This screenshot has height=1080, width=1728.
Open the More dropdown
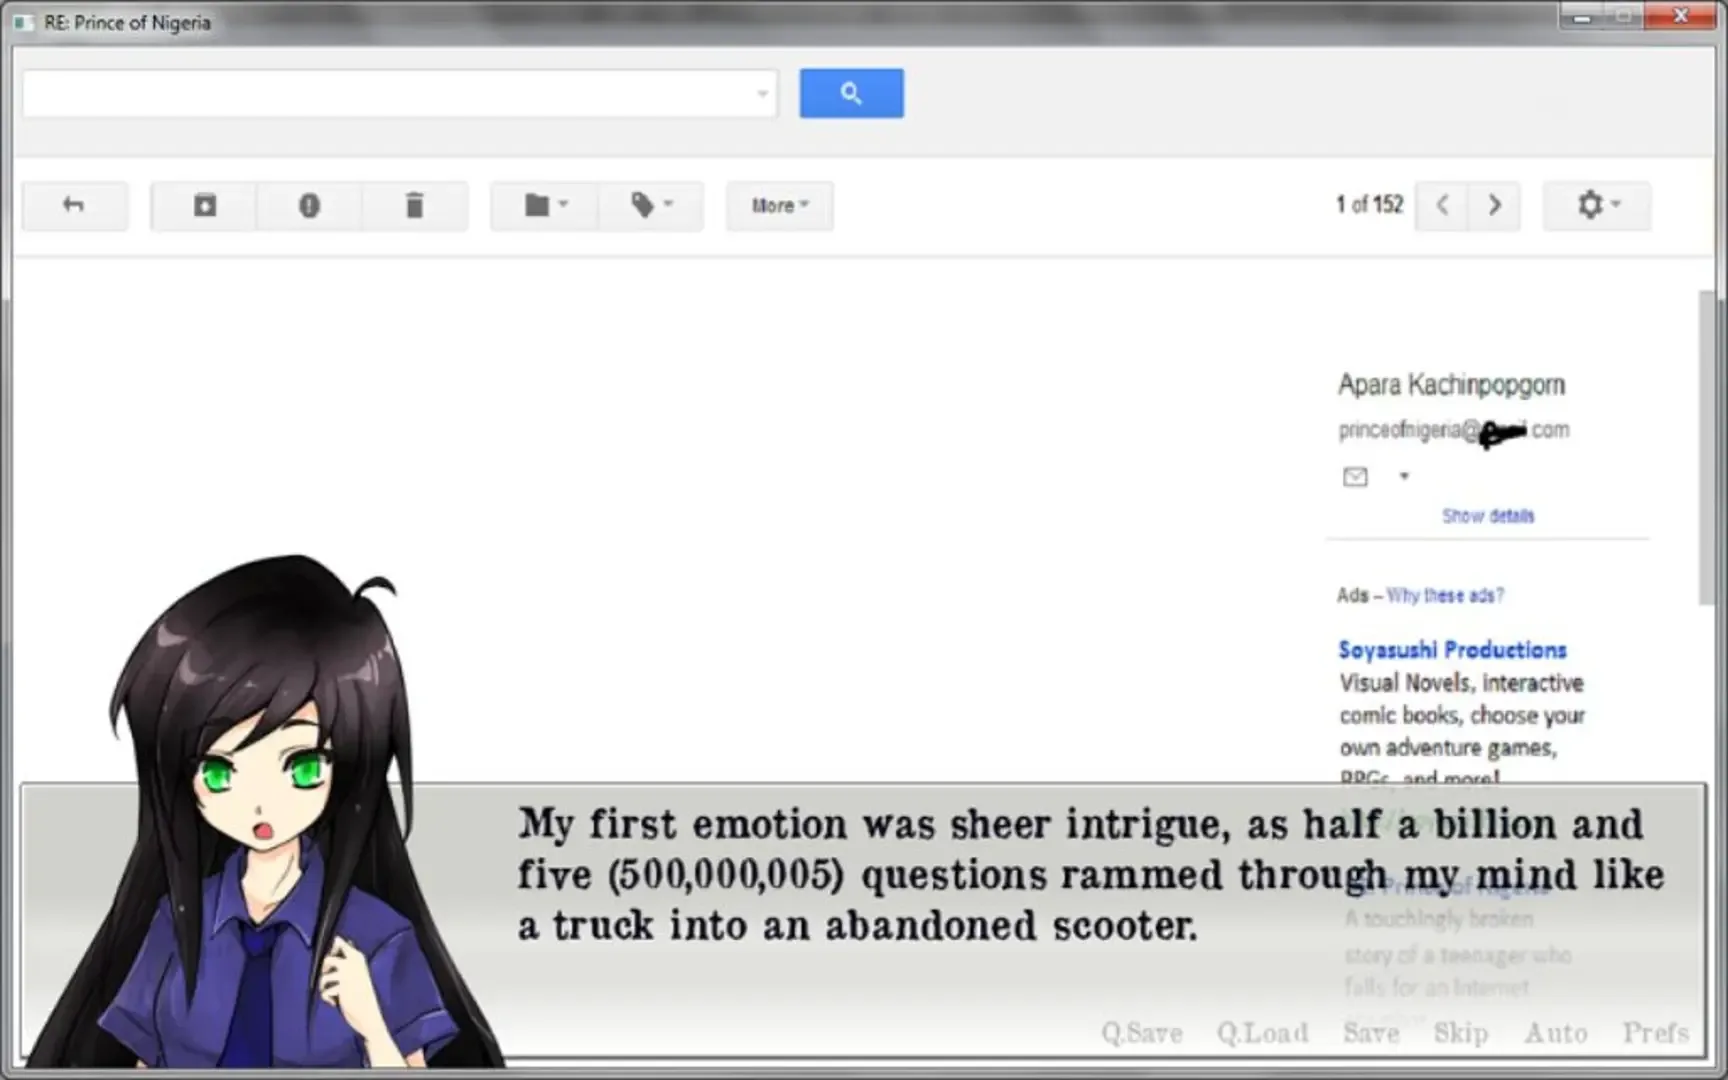[779, 205]
